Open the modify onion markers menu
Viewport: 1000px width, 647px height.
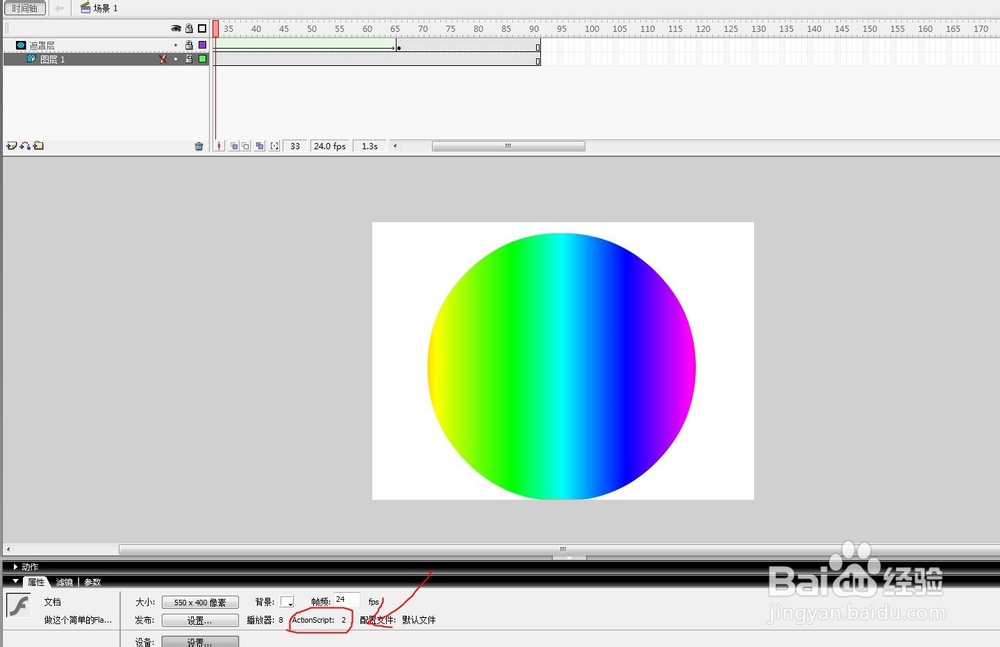[274, 146]
